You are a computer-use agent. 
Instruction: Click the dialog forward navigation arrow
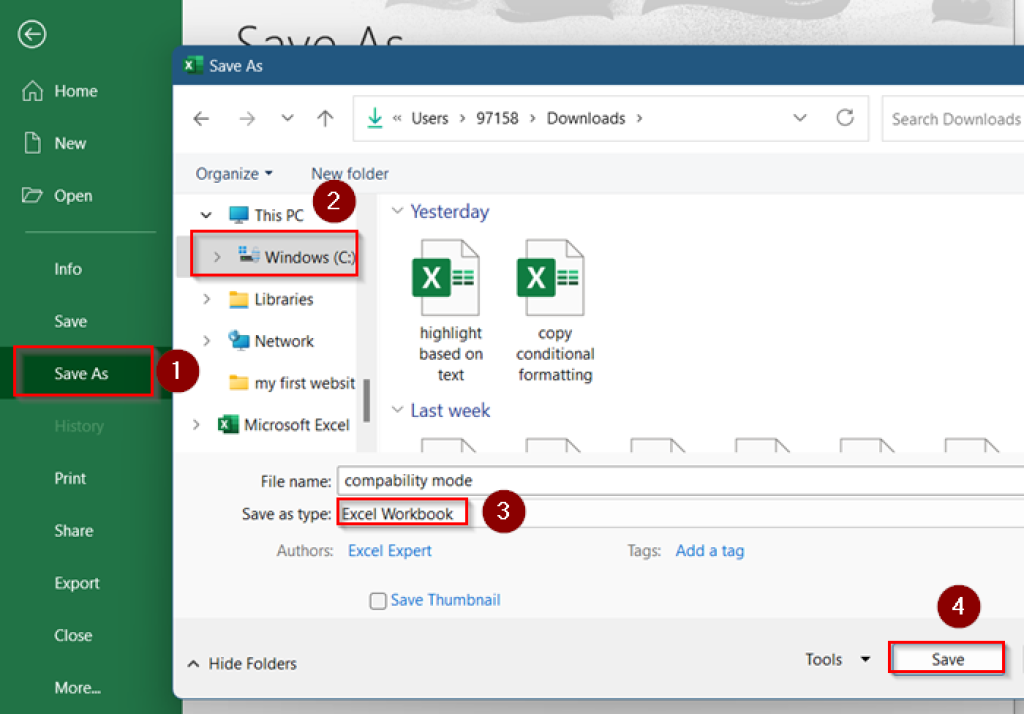247,118
